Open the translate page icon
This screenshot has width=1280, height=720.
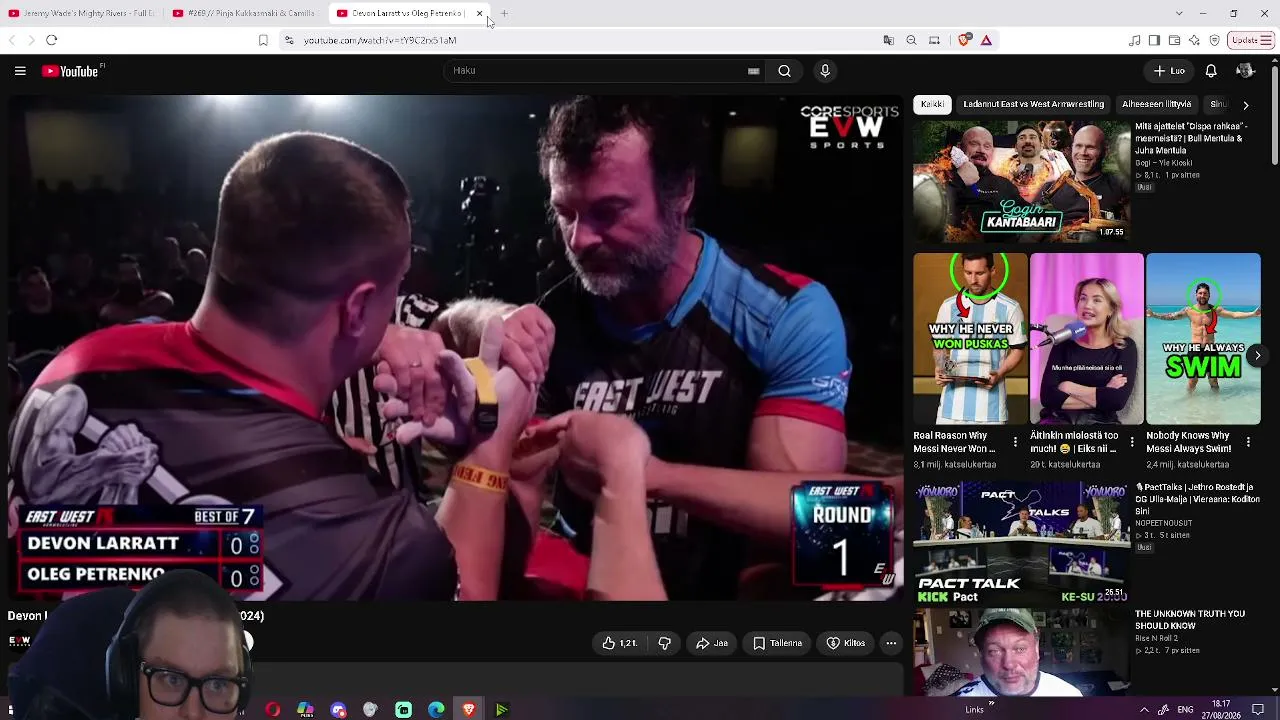coord(888,40)
